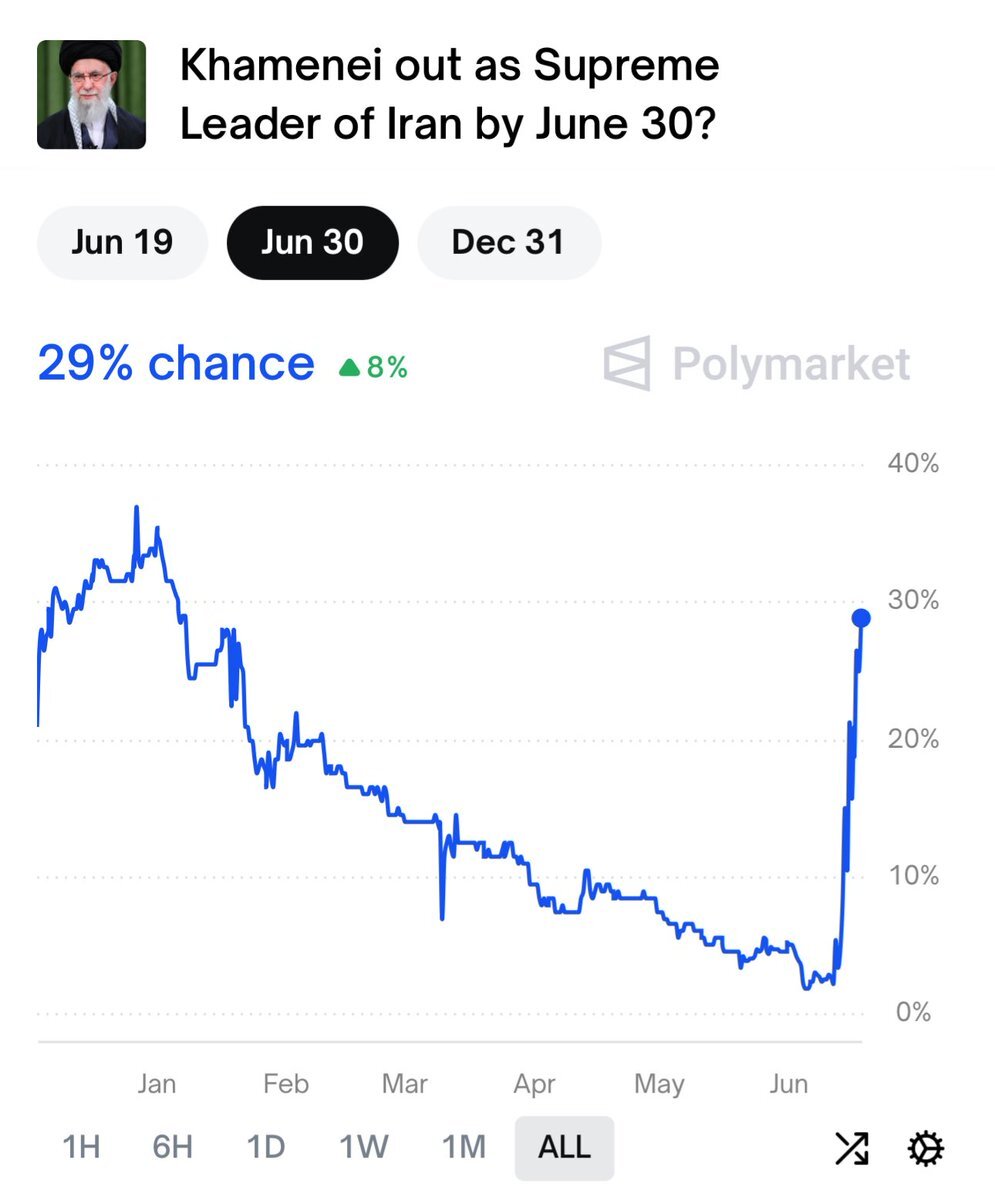Select the Jun 30 date tab
The height and width of the screenshot is (1200, 995).
(312, 242)
